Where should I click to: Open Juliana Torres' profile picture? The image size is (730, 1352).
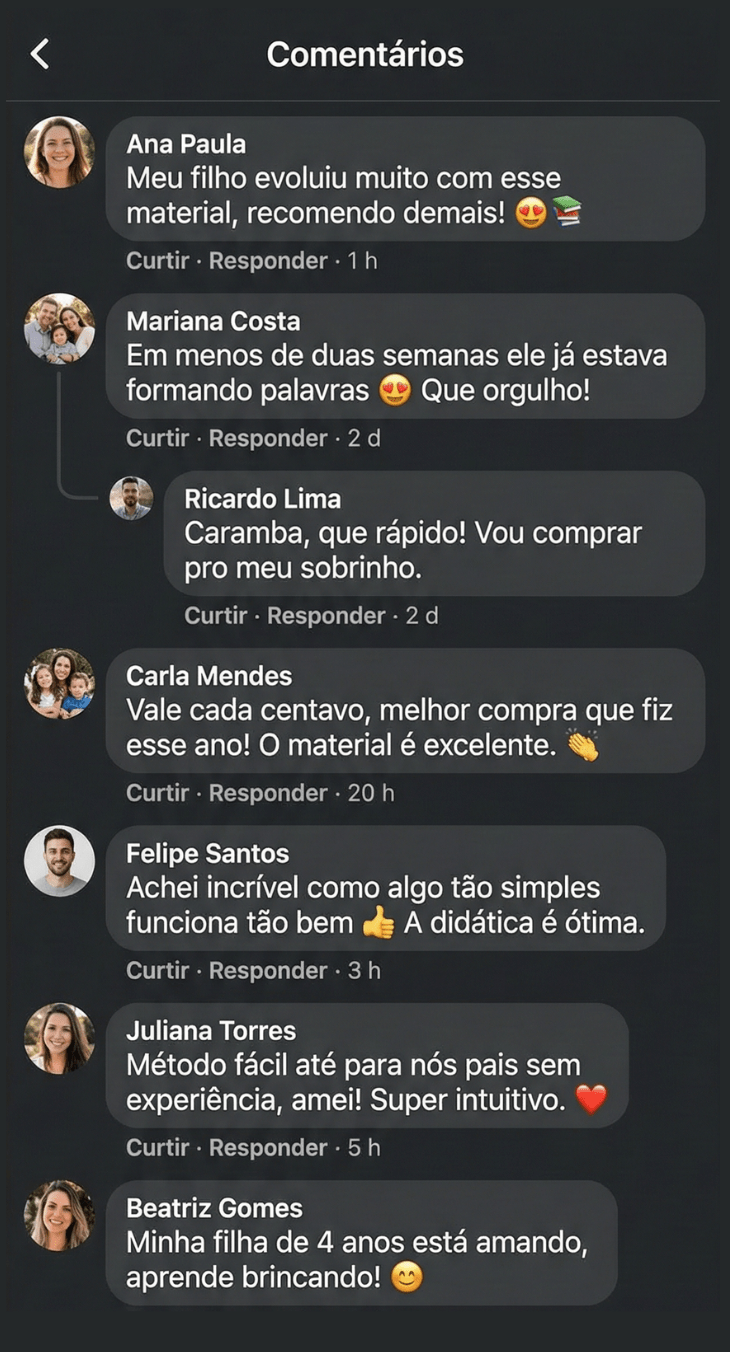(x=59, y=1038)
